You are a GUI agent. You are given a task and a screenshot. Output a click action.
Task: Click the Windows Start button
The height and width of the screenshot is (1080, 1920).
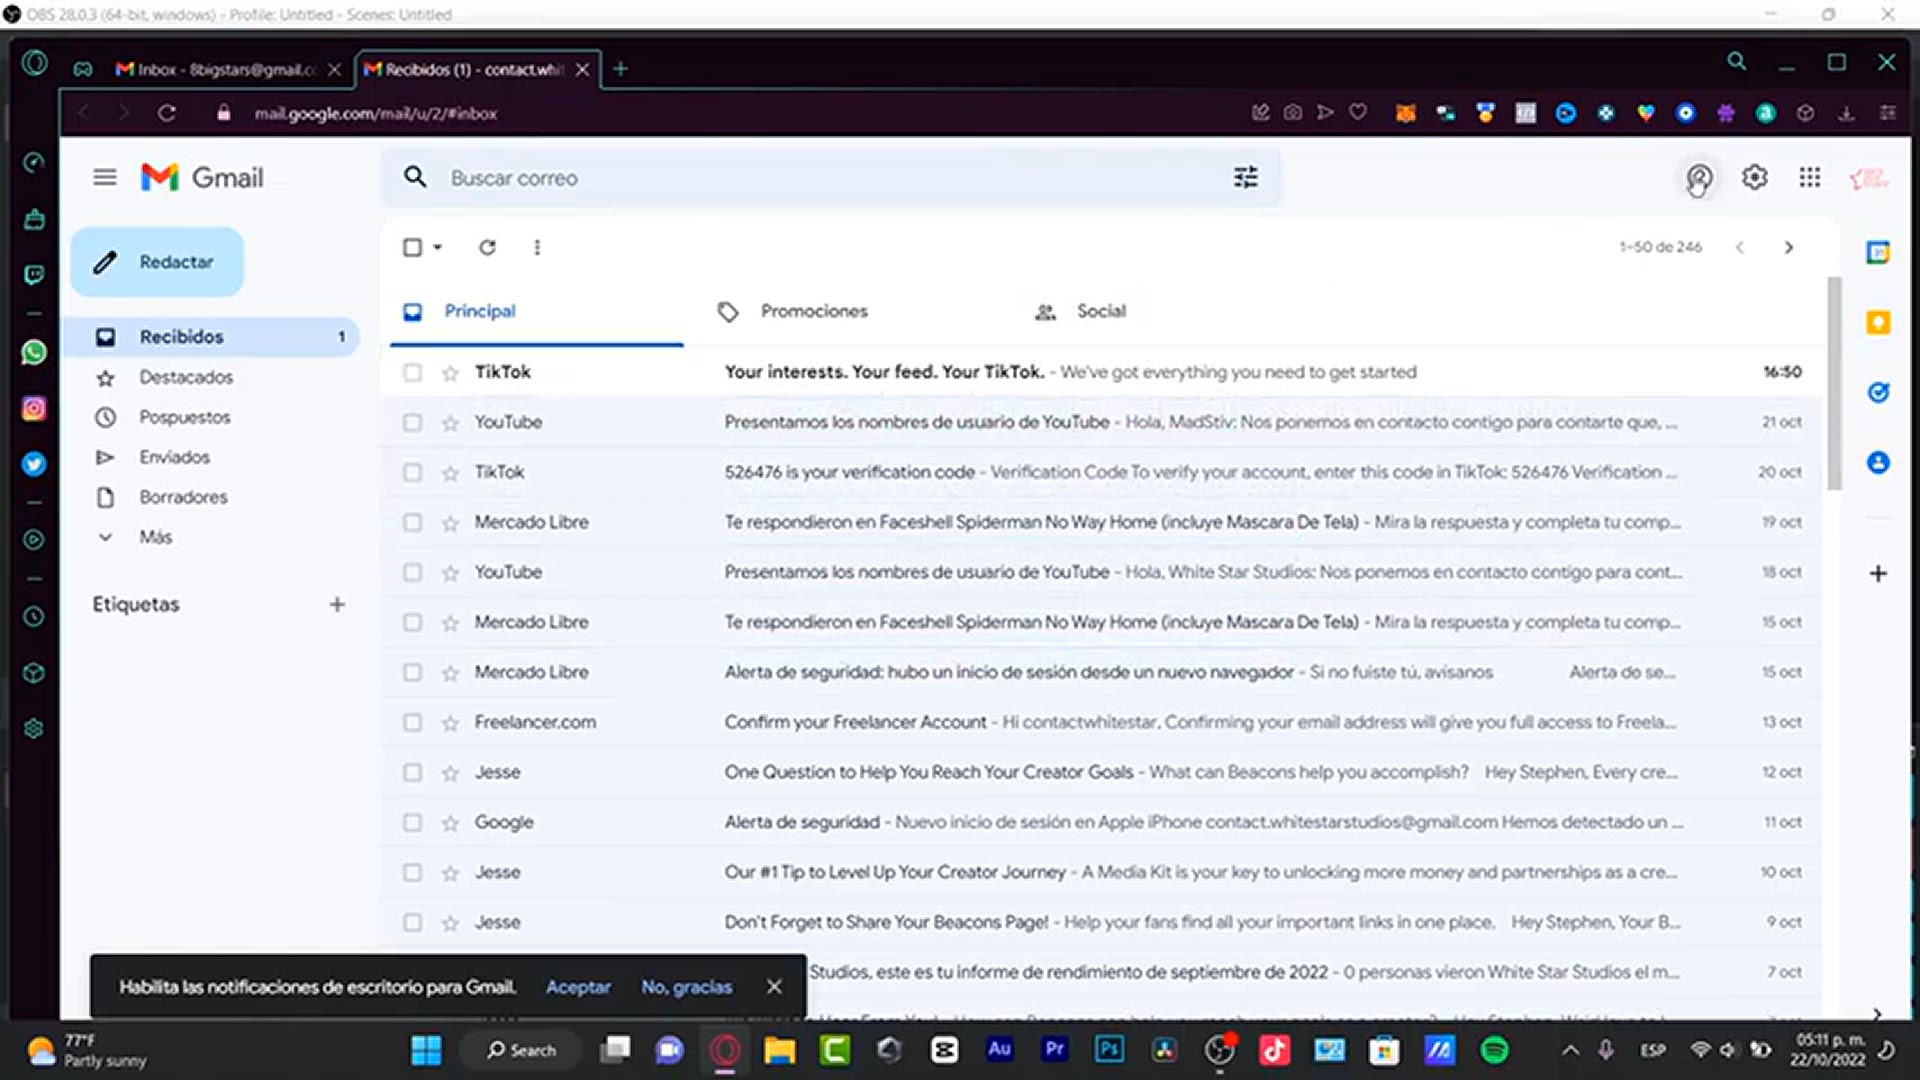(426, 1050)
